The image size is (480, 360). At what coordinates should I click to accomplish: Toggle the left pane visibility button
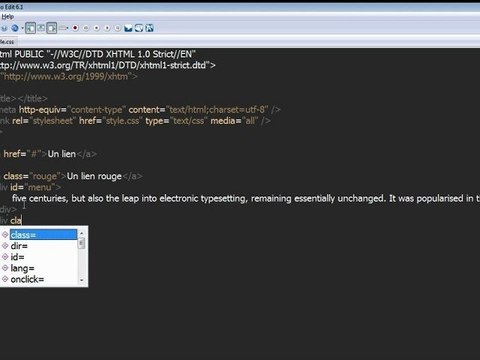(30, 28)
